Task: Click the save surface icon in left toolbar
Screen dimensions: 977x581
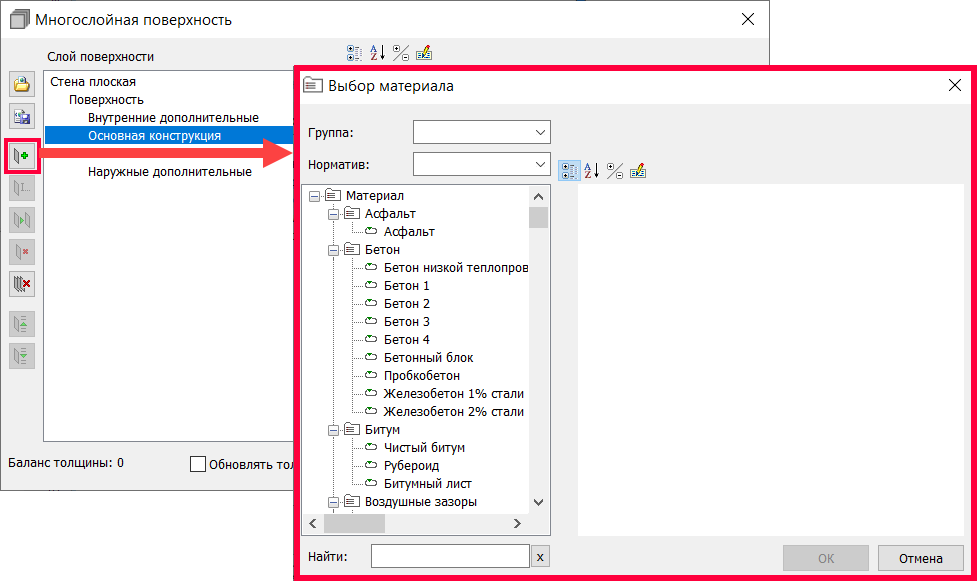Action: 21,116
